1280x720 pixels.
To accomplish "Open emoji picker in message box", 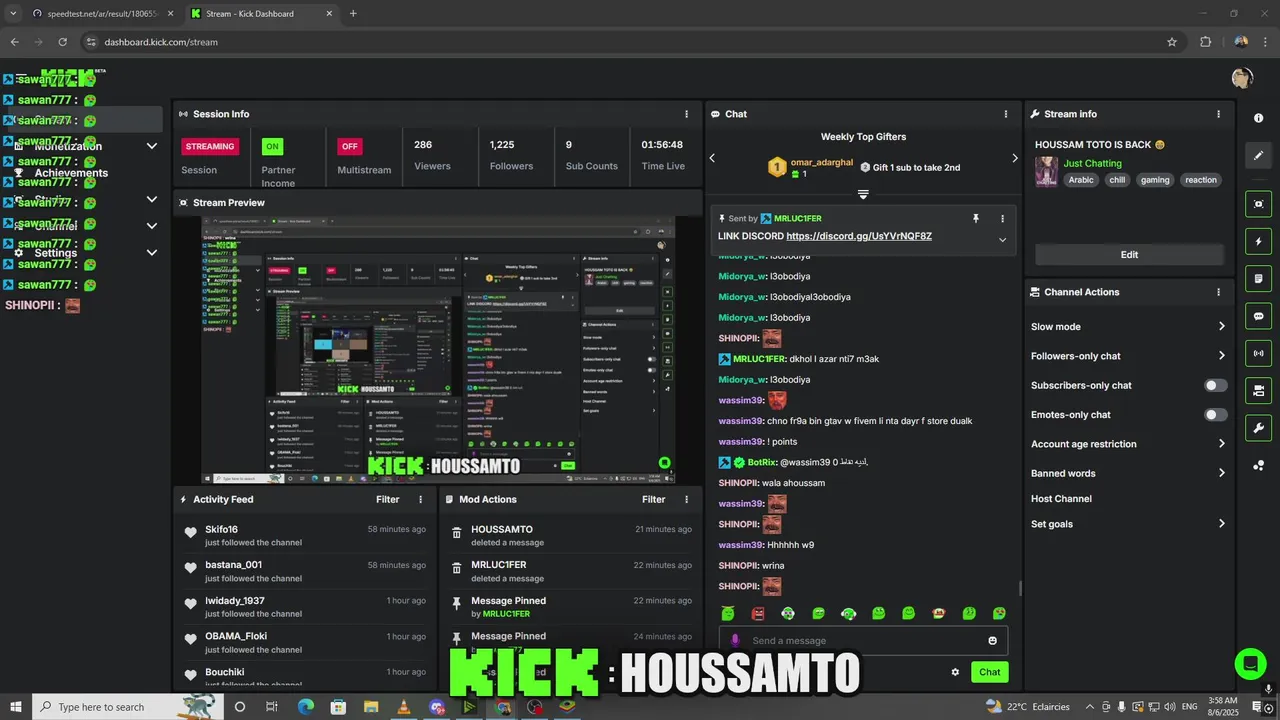I will click(992, 641).
